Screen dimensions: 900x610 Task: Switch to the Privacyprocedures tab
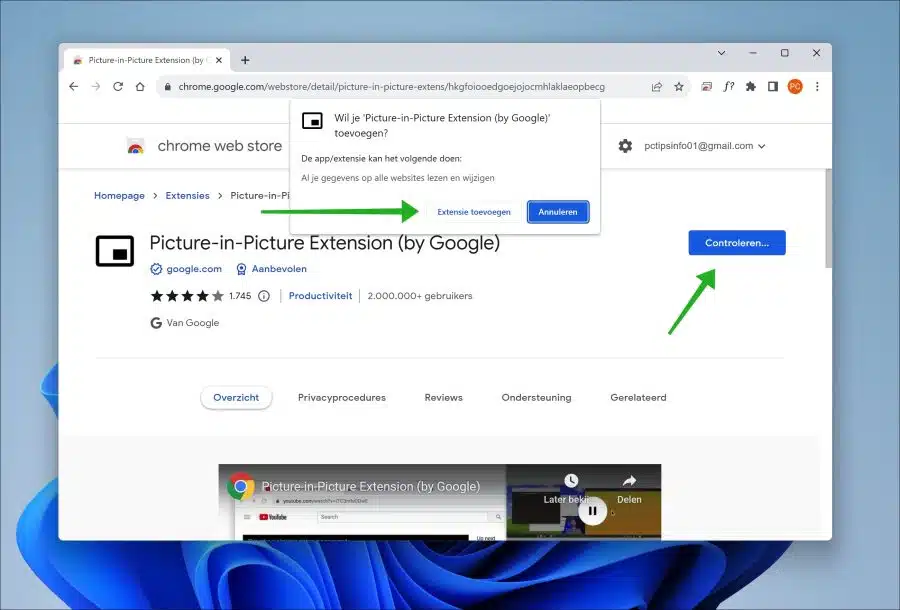pyautogui.click(x=342, y=398)
